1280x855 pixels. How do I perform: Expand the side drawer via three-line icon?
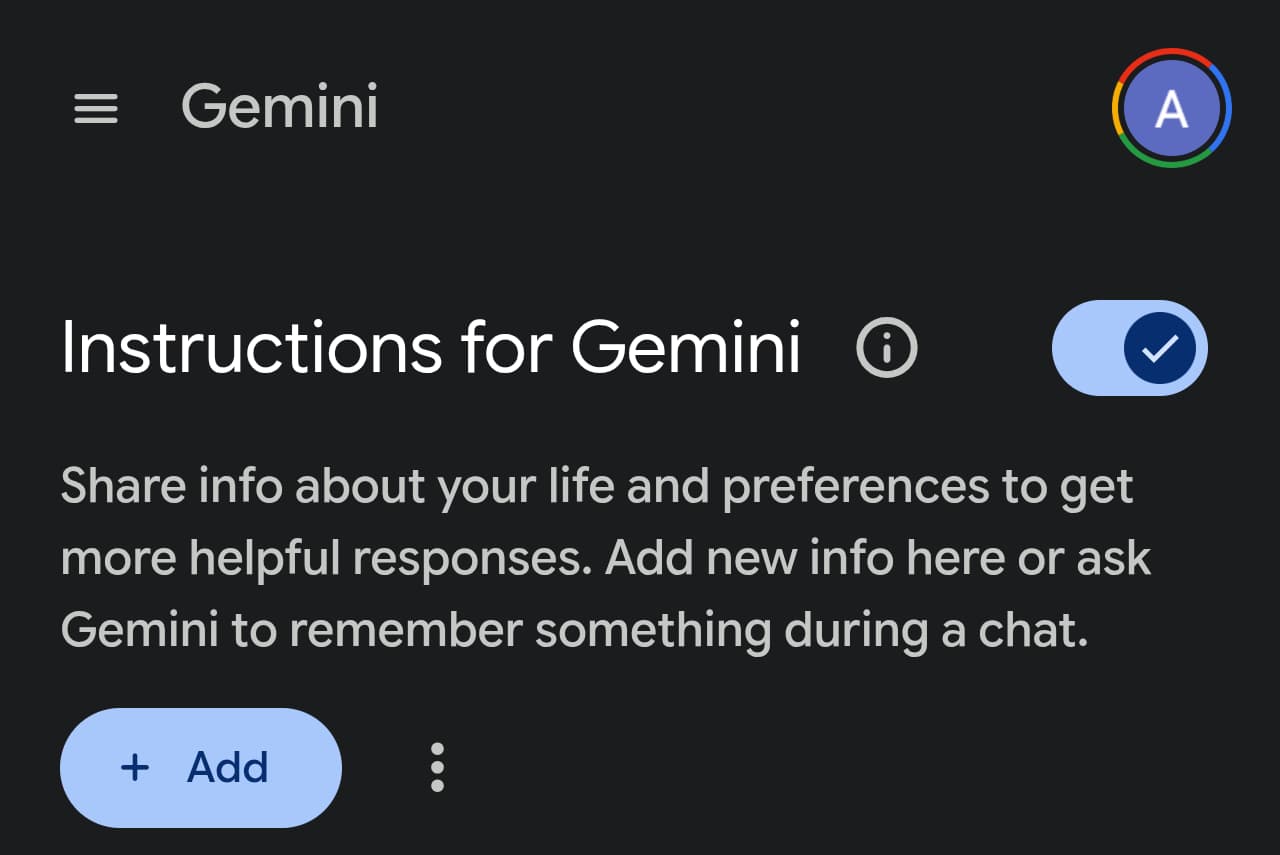point(96,108)
